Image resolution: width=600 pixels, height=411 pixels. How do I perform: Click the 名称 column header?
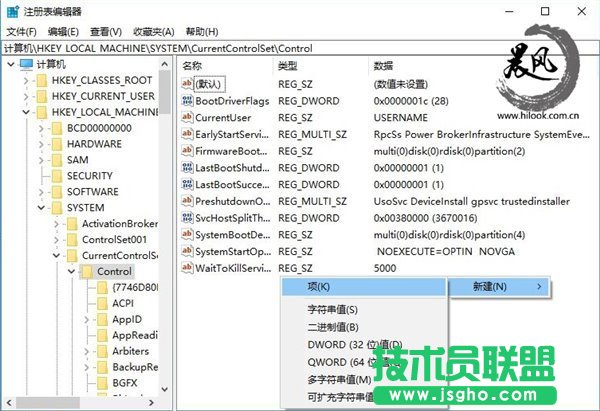pos(192,65)
